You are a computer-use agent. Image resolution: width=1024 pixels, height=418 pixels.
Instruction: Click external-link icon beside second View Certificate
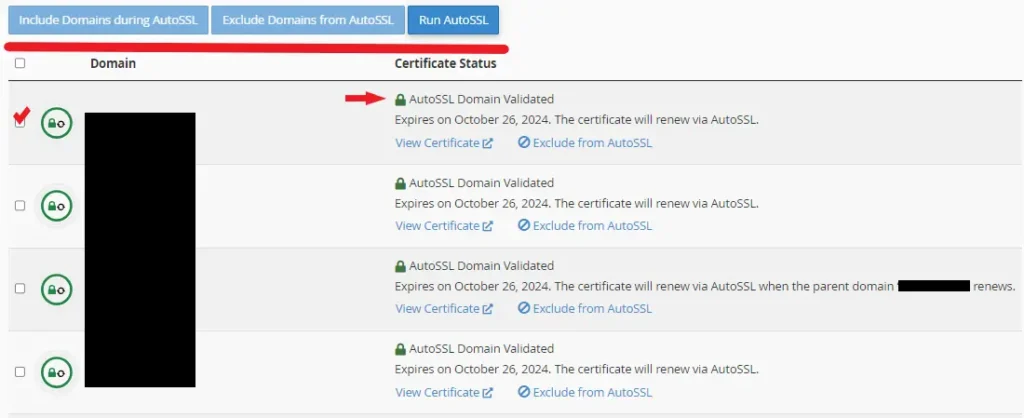[x=488, y=226]
